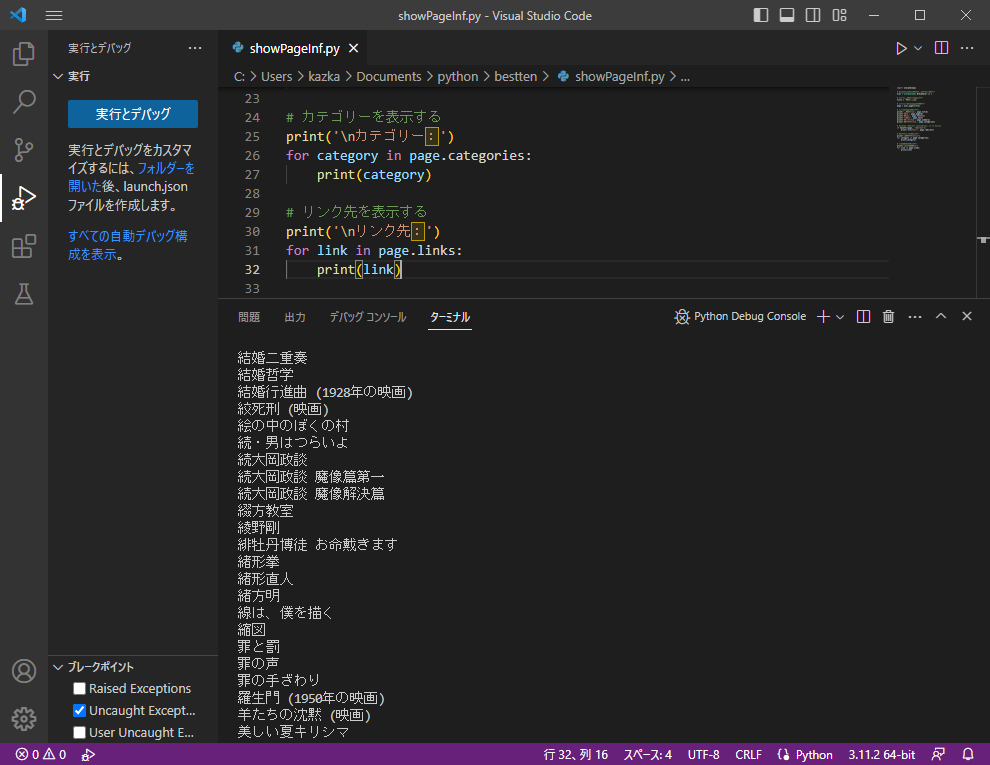Click bestten folder in breadcrumb
The height and width of the screenshot is (765, 990).
(x=515, y=76)
